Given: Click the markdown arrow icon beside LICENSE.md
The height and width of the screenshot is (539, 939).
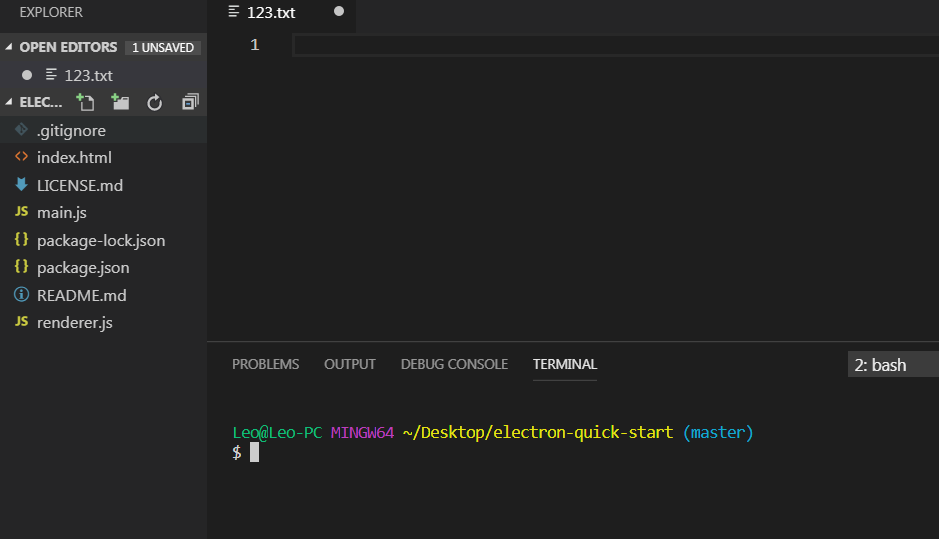Looking at the screenshot, I should click(x=22, y=184).
